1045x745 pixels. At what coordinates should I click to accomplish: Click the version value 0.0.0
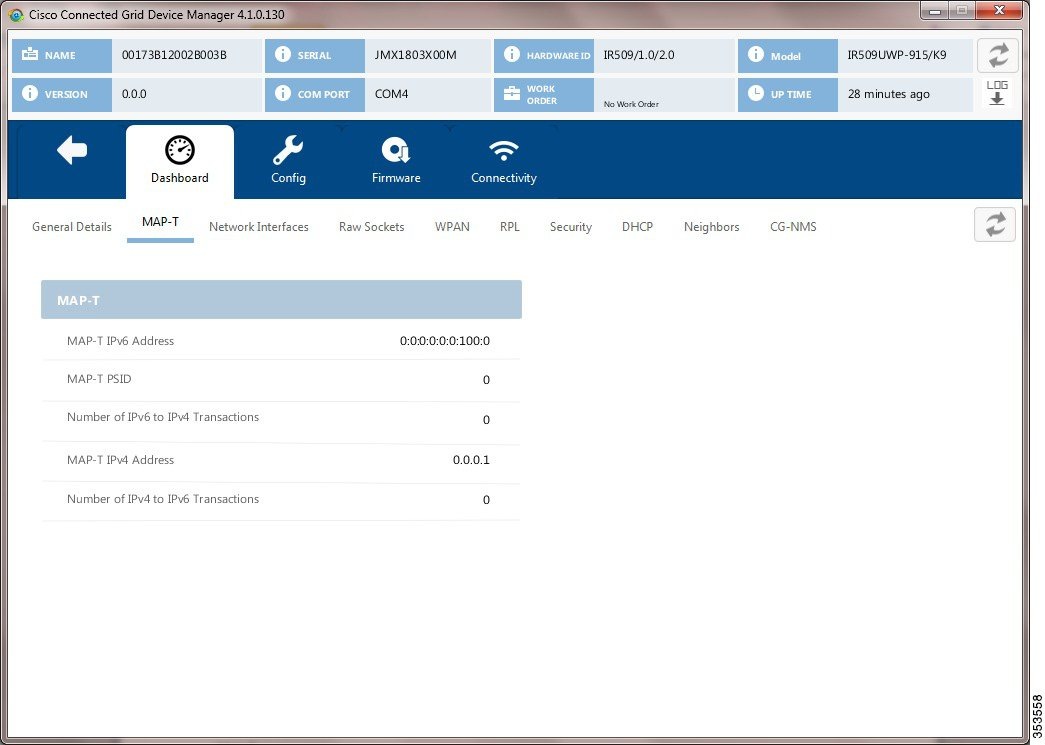click(x=134, y=94)
